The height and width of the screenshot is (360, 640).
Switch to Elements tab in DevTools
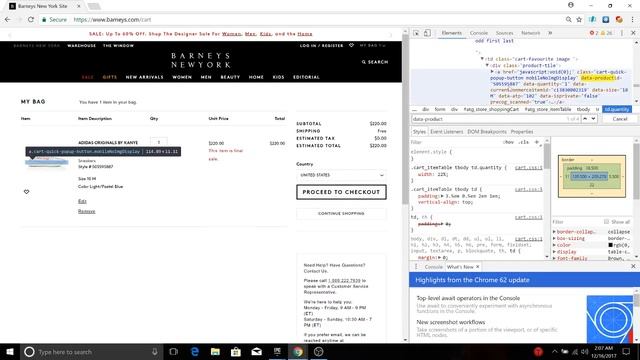point(451,33)
